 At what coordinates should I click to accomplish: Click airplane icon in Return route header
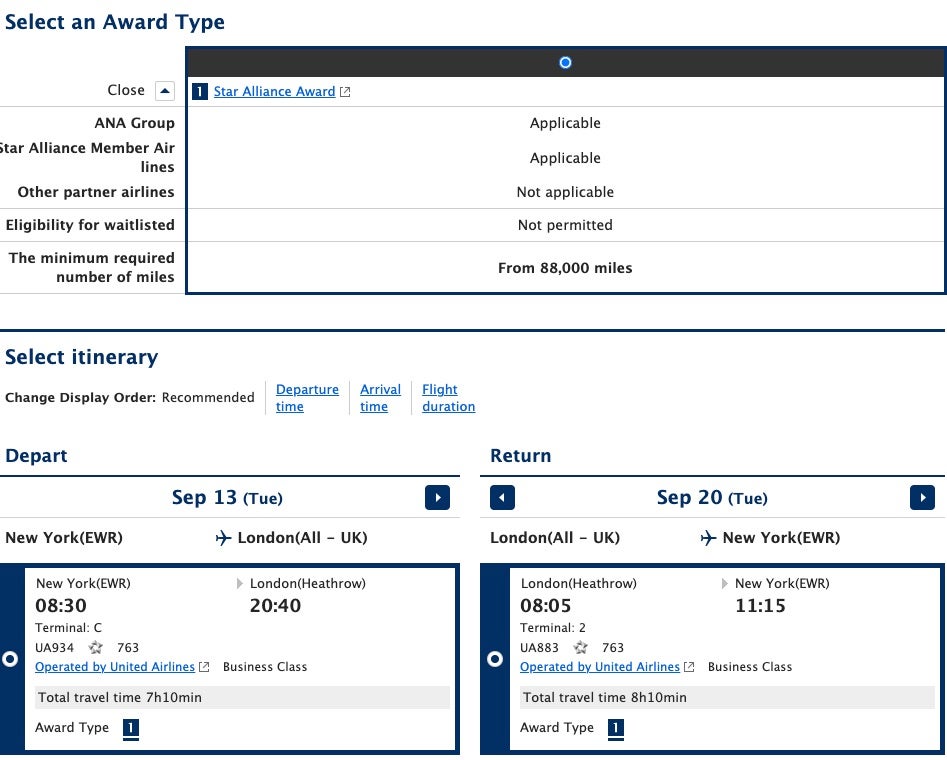(x=708, y=538)
